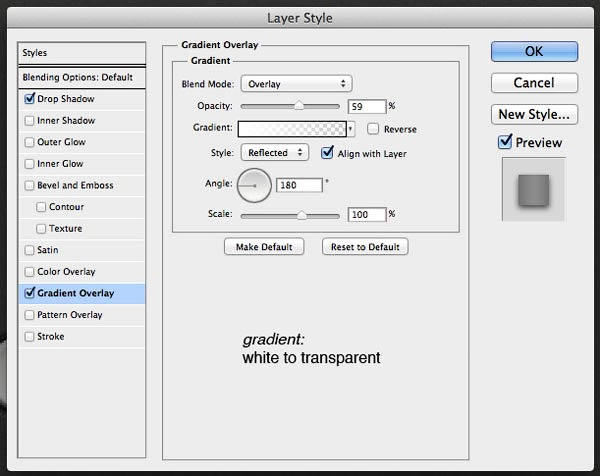Click the New Style... button

click(535, 114)
